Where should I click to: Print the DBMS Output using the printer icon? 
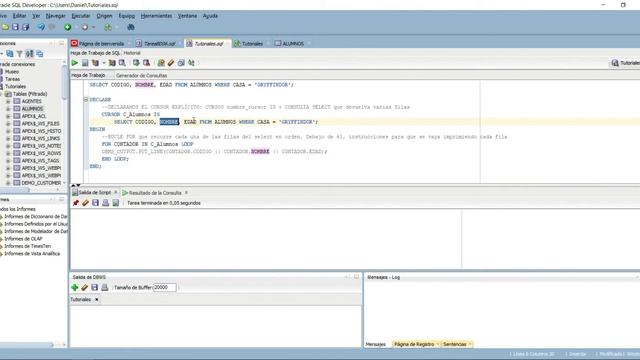tap(105, 287)
